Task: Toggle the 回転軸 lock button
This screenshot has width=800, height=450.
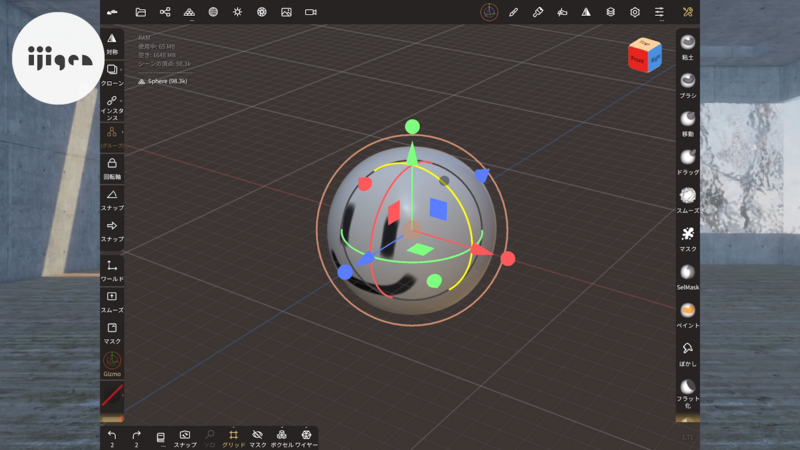Action: tap(112, 168)
